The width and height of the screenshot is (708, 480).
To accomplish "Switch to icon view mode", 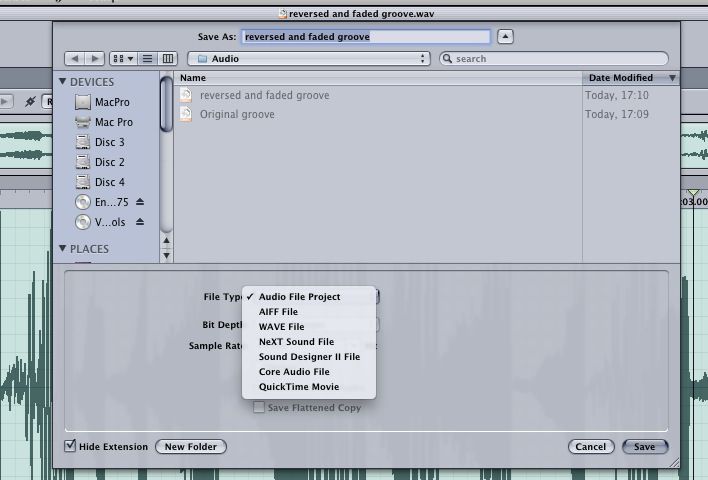I will click(x=123, y=59).
